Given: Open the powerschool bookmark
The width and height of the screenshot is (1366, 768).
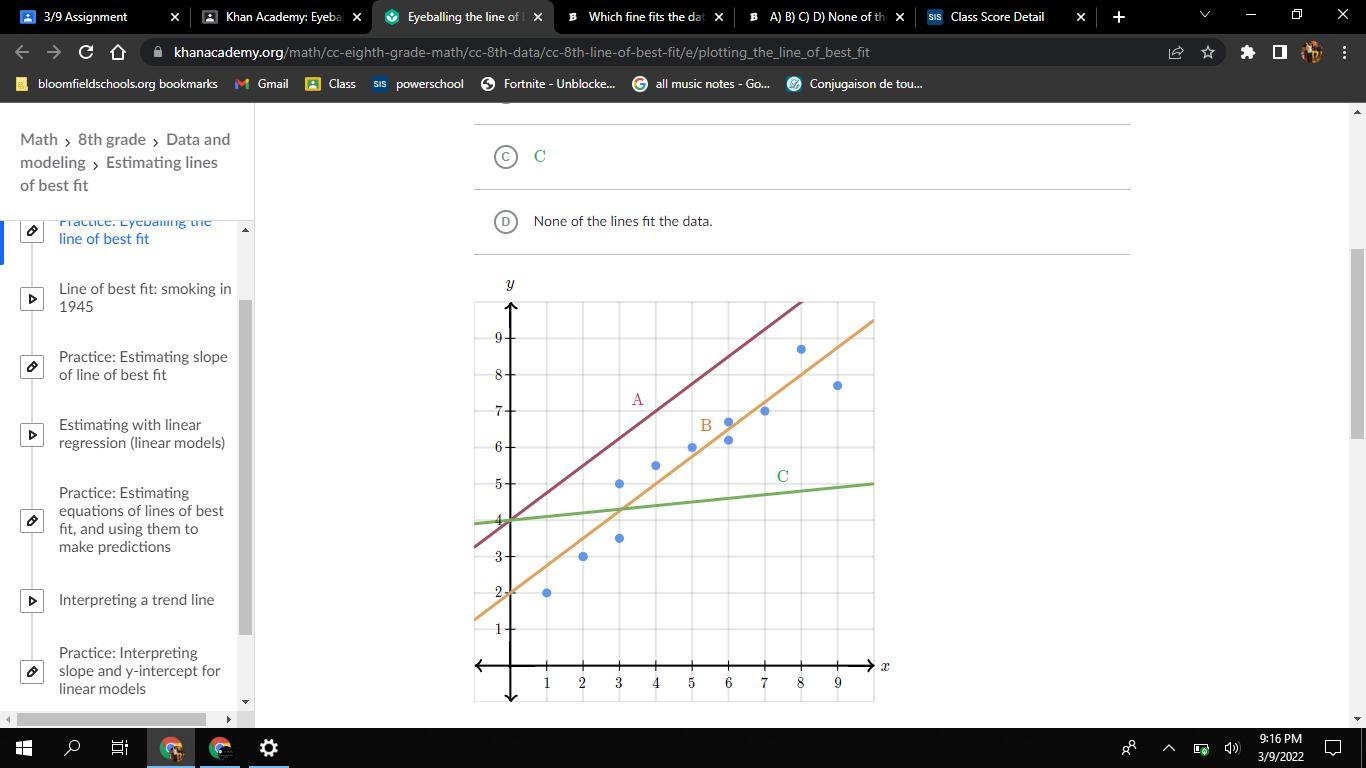Looking at the screenshot, I should 418,84.
